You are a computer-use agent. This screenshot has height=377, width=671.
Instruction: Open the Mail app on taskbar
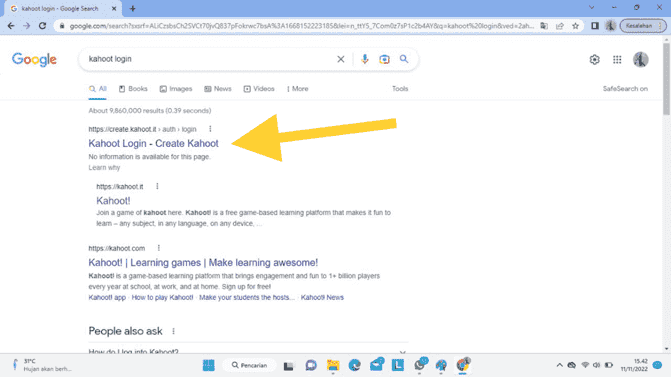coord(377,365)
